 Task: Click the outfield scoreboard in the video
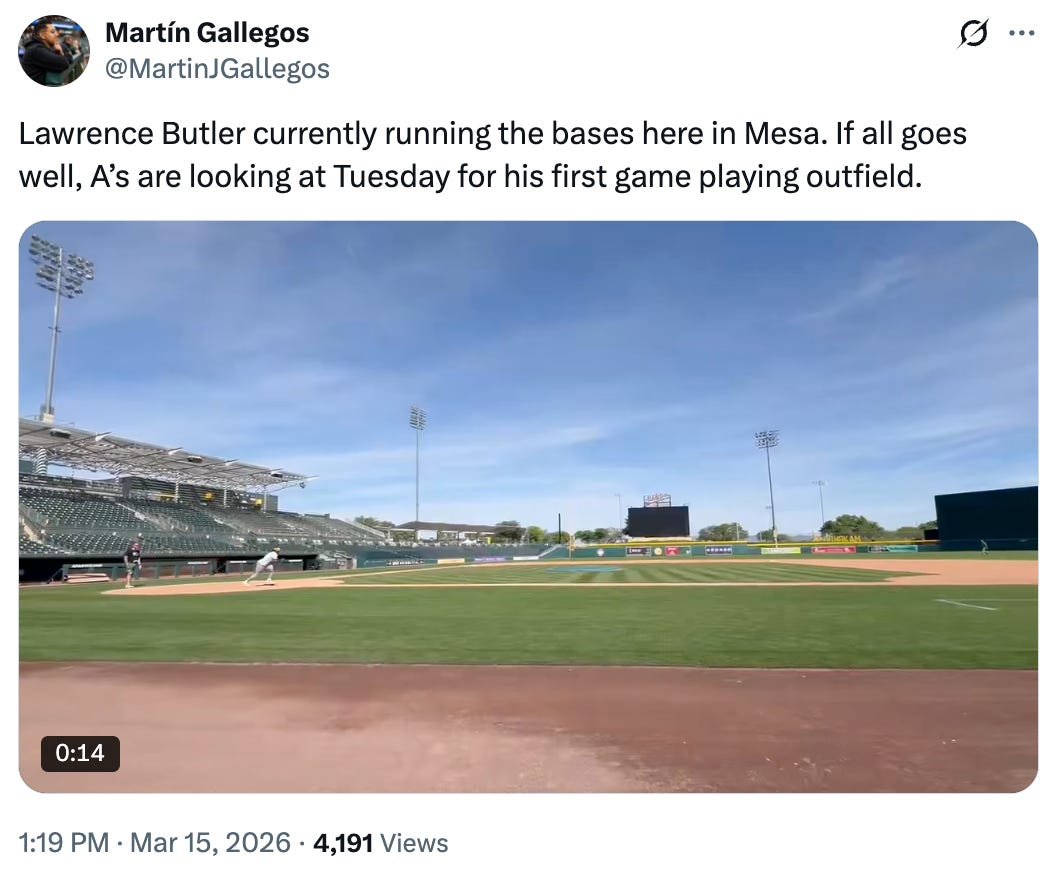coord(657,520)
